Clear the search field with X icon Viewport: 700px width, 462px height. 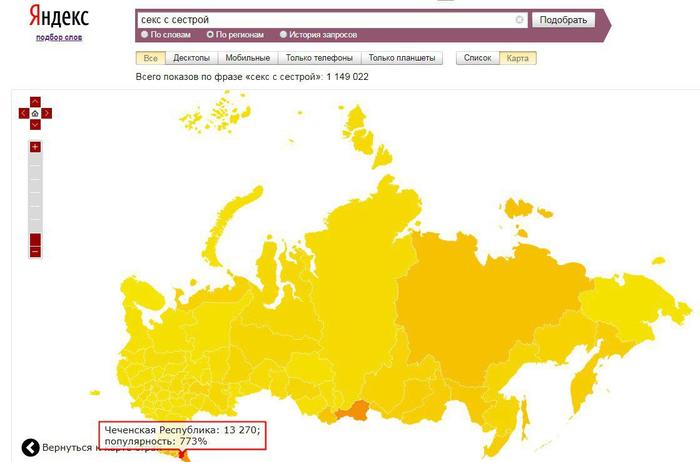(519, 20)
